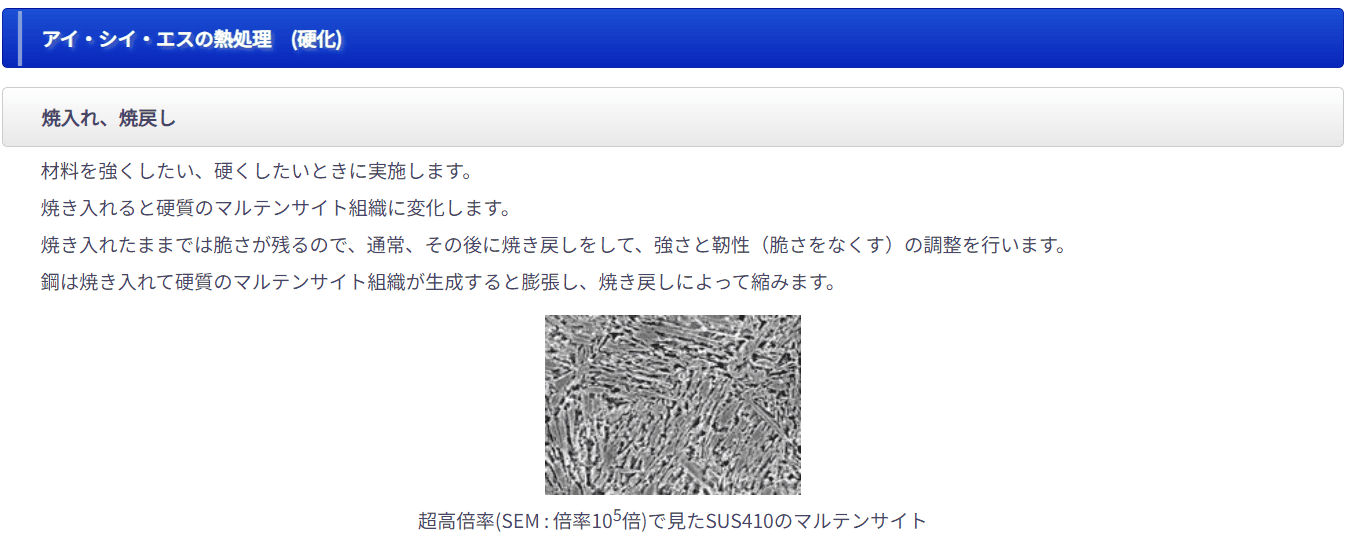Click the word 靭性 in the third sentence
The height and width of the screenshot is (547, 1347).
(x=733, y=245)
